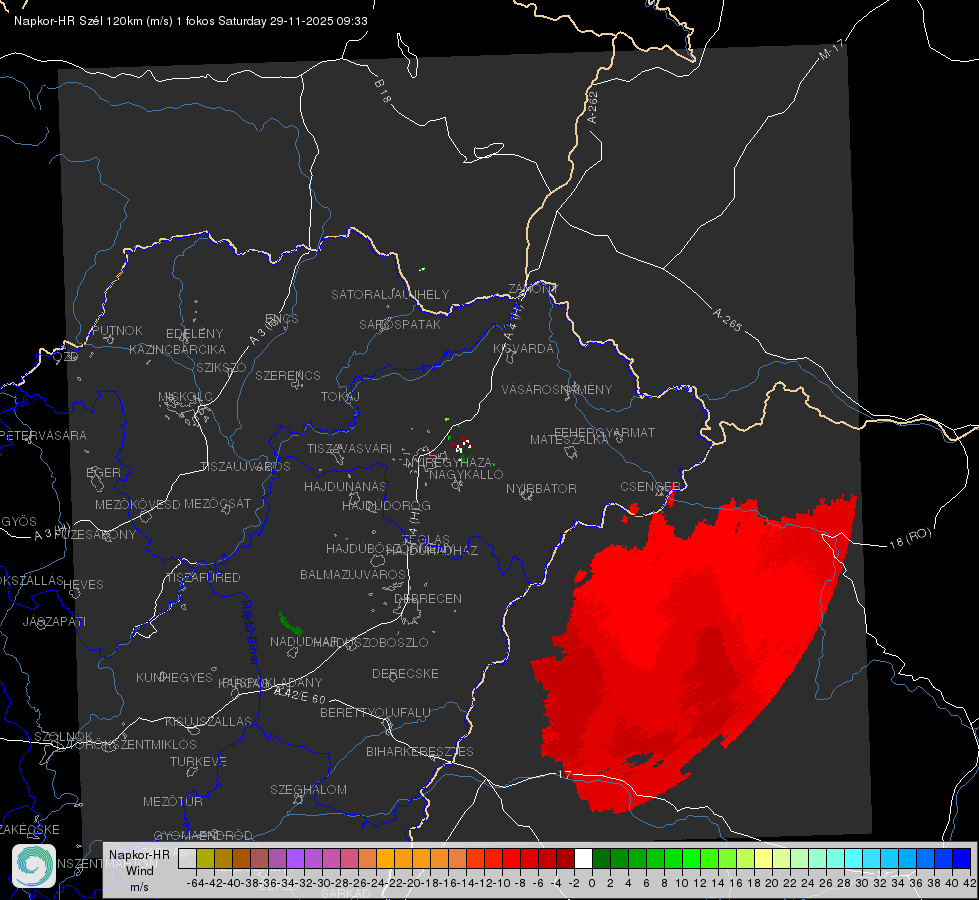979x900 pixels.
Task: Click the TISZAÚJVÁROS city label
Action: click(x=245, y=467)
